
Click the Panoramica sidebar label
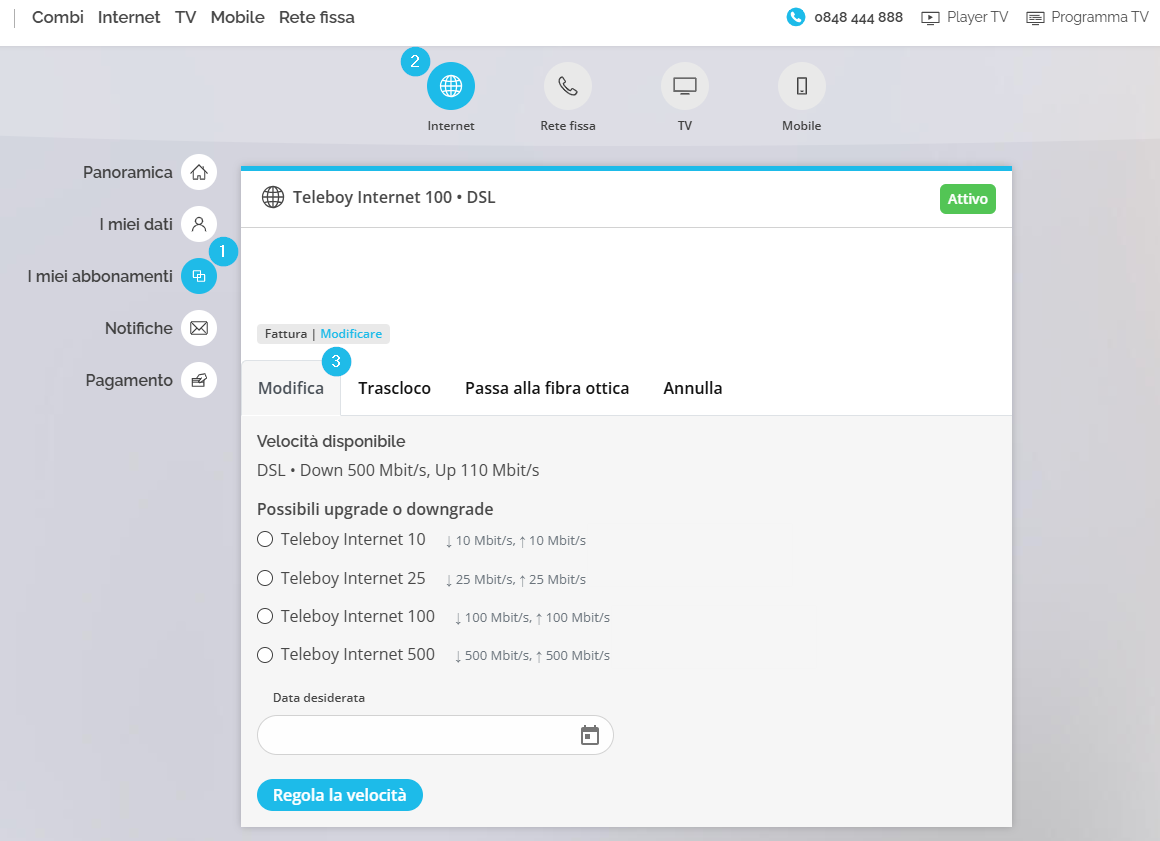127,172
